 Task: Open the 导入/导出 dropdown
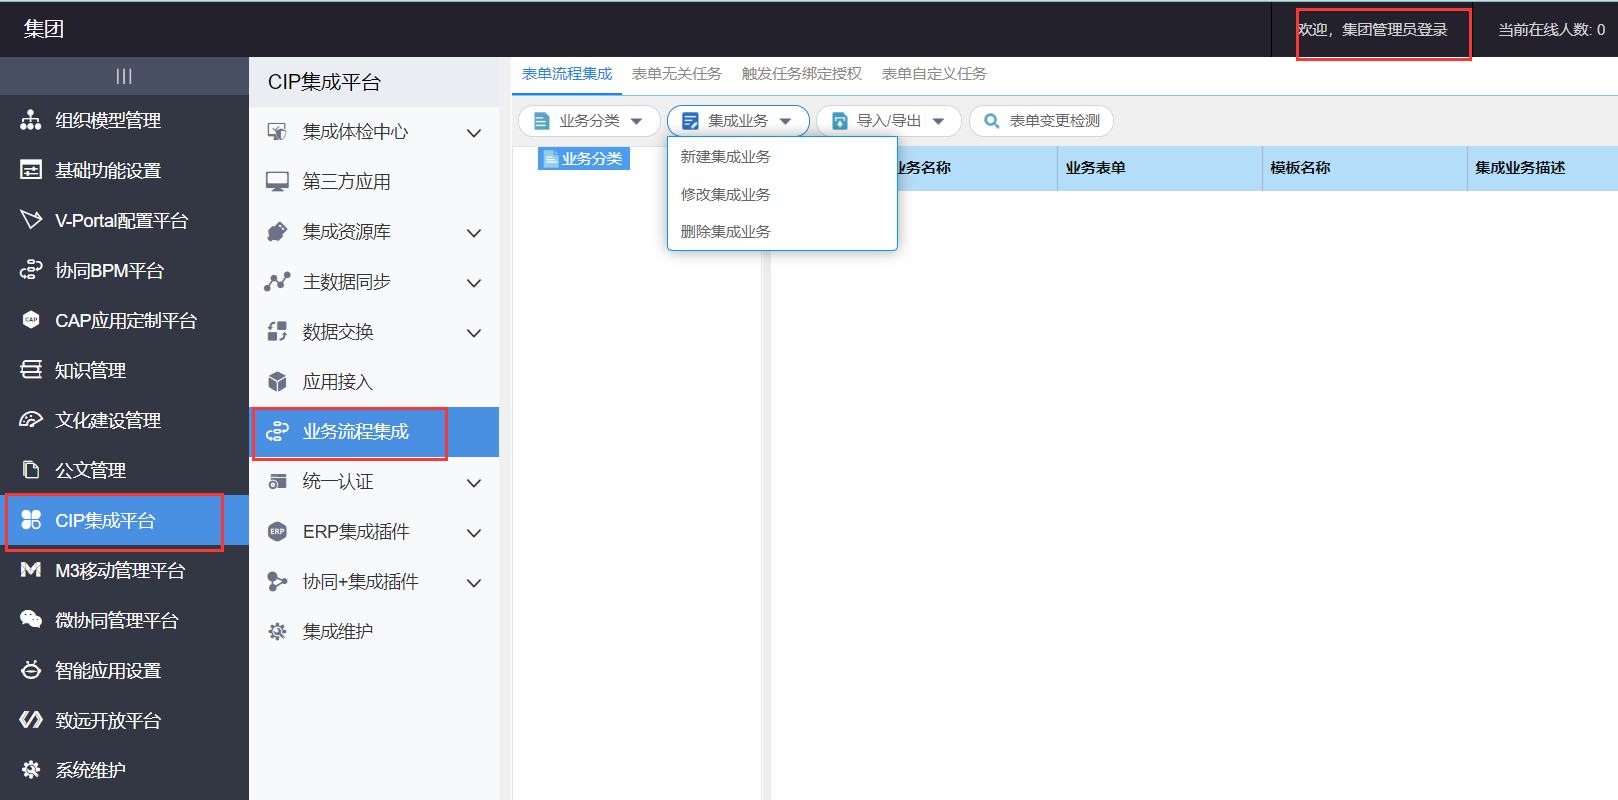[889, 121]
